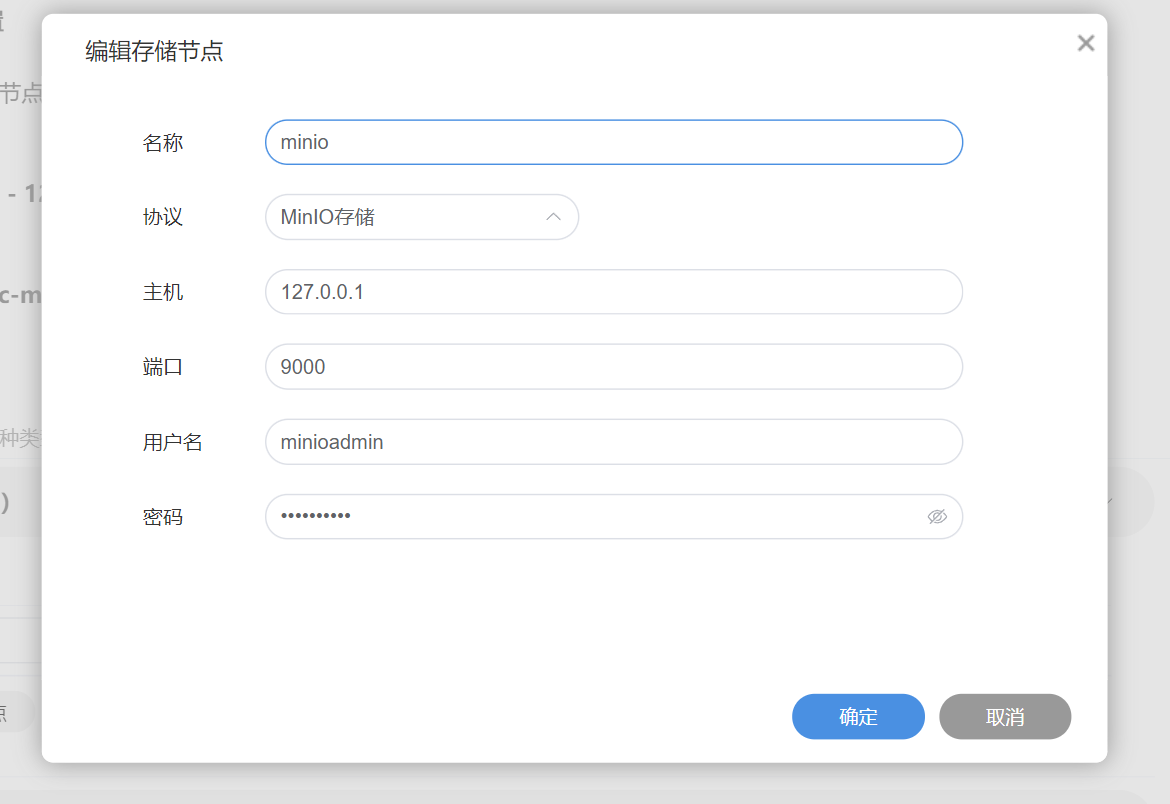Select the 端口 field showing 9000
Screen dimensions: 1170x804
click(613, 367)
